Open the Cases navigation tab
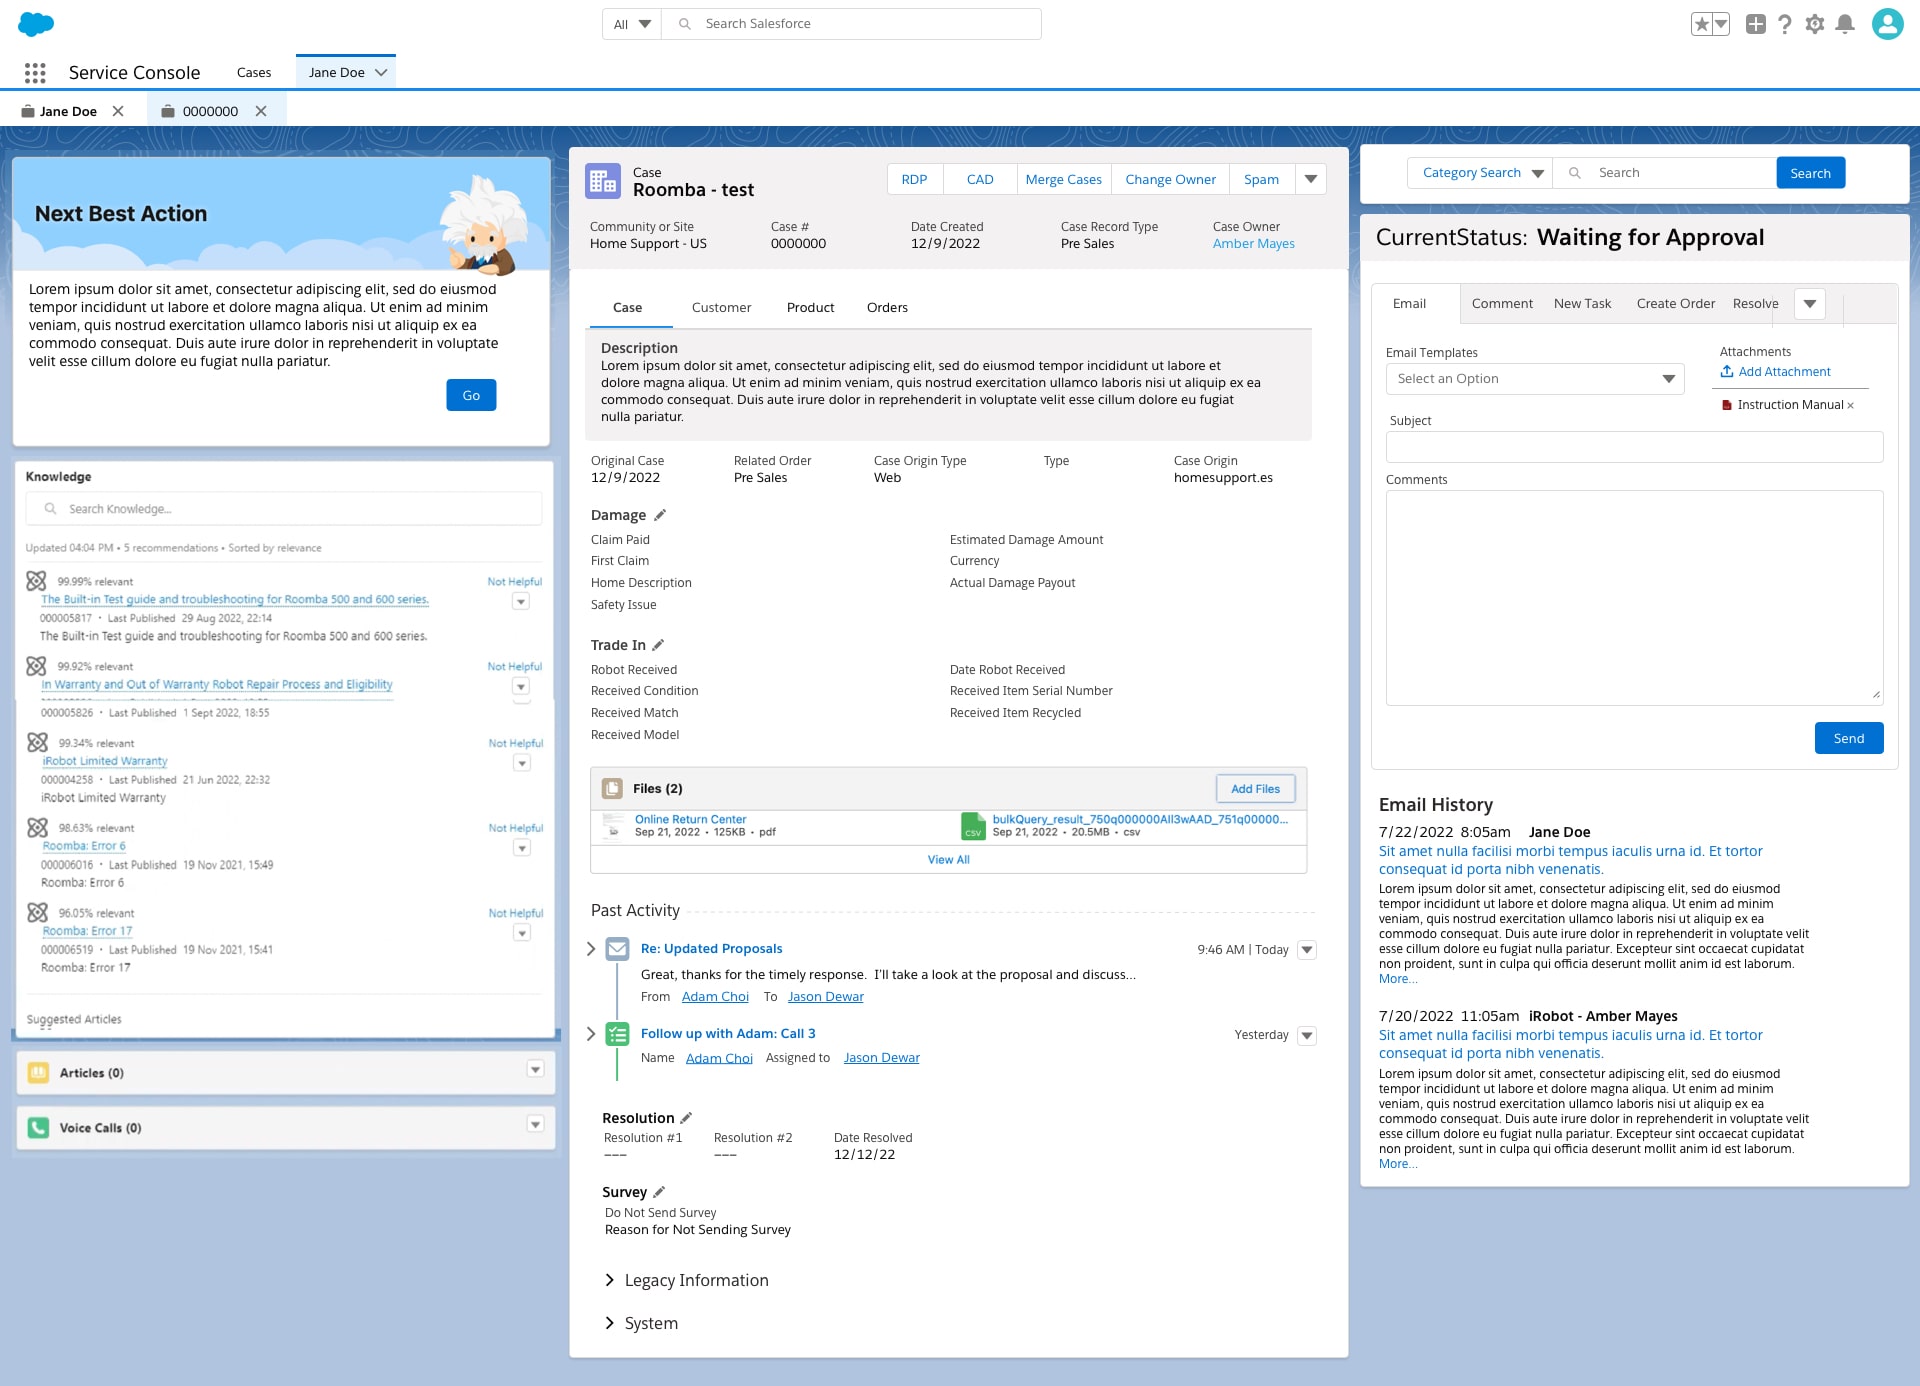Image resolution: width=1920 pixels, height=1386 pixels. 254,72
